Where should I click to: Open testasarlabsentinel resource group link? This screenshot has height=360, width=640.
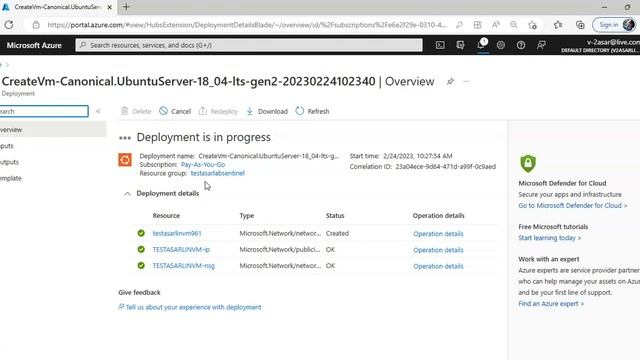tap(218, 173)
